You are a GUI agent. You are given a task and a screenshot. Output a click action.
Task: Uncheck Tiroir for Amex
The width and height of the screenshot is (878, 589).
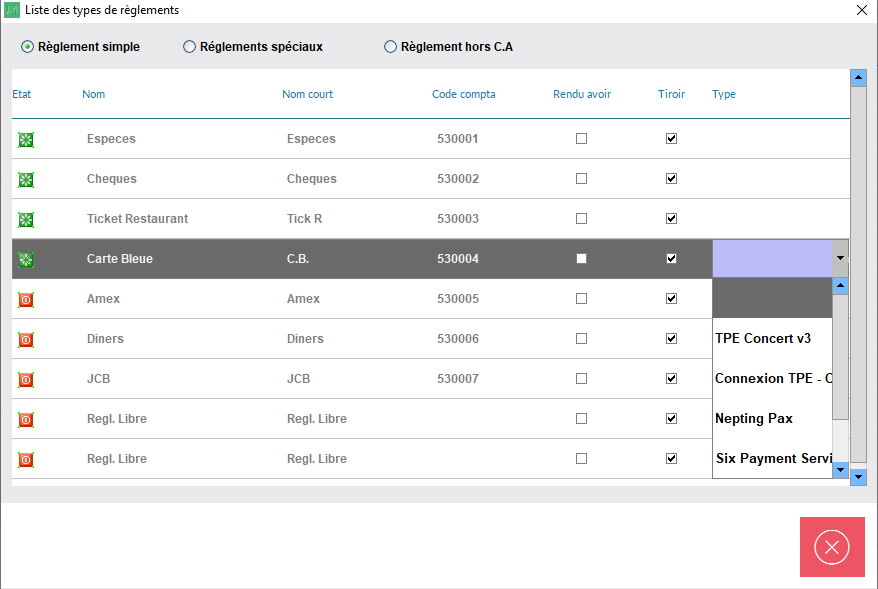pyautogui.click(x=671, y=298)
